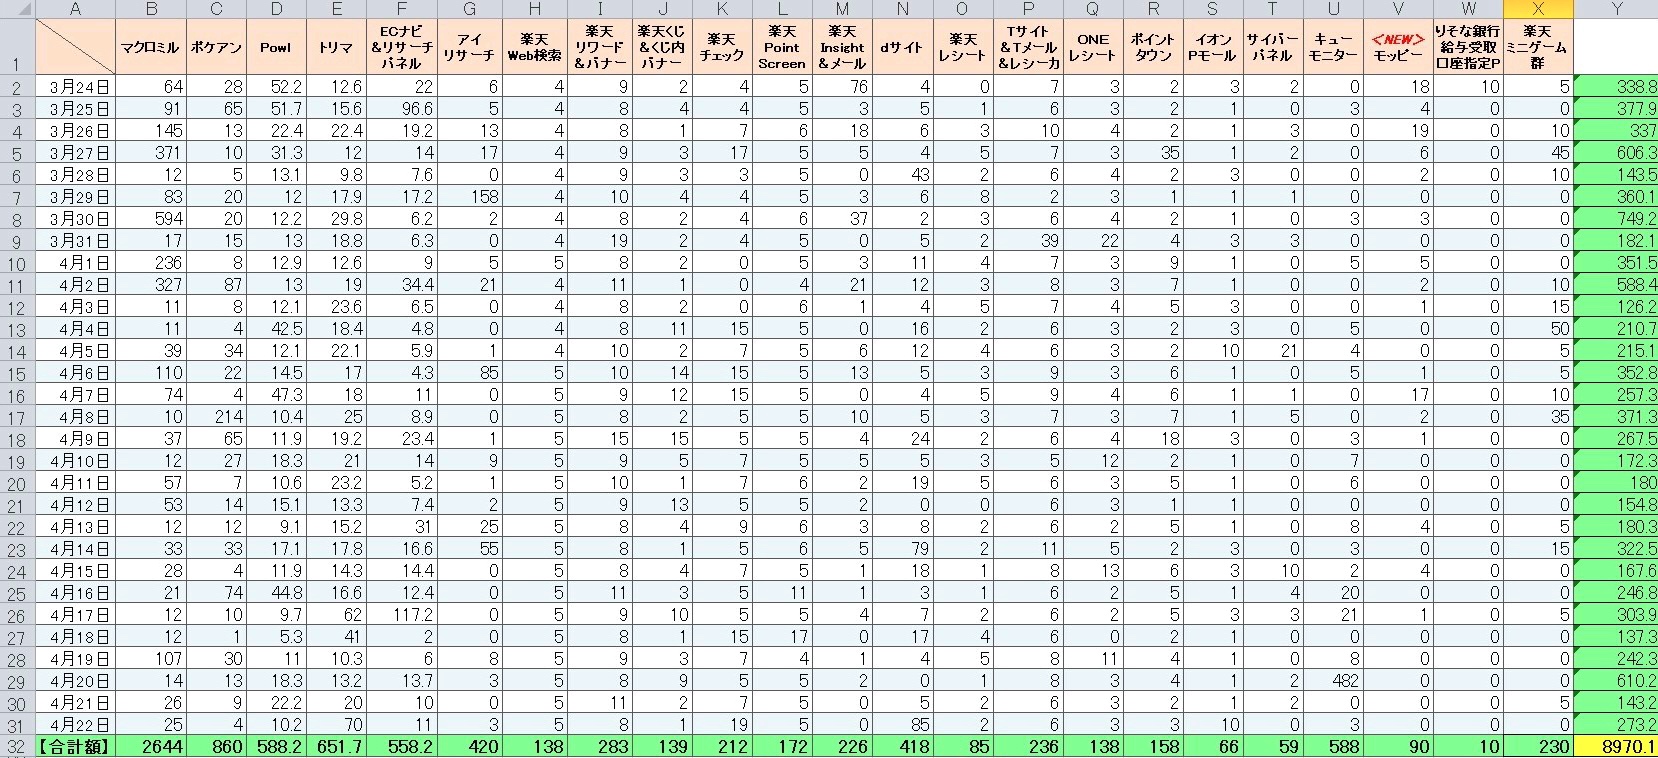Select ECナビ value 96.6 on 3月25日
This screenshot has height=758, width=1658.
point(401,109)
